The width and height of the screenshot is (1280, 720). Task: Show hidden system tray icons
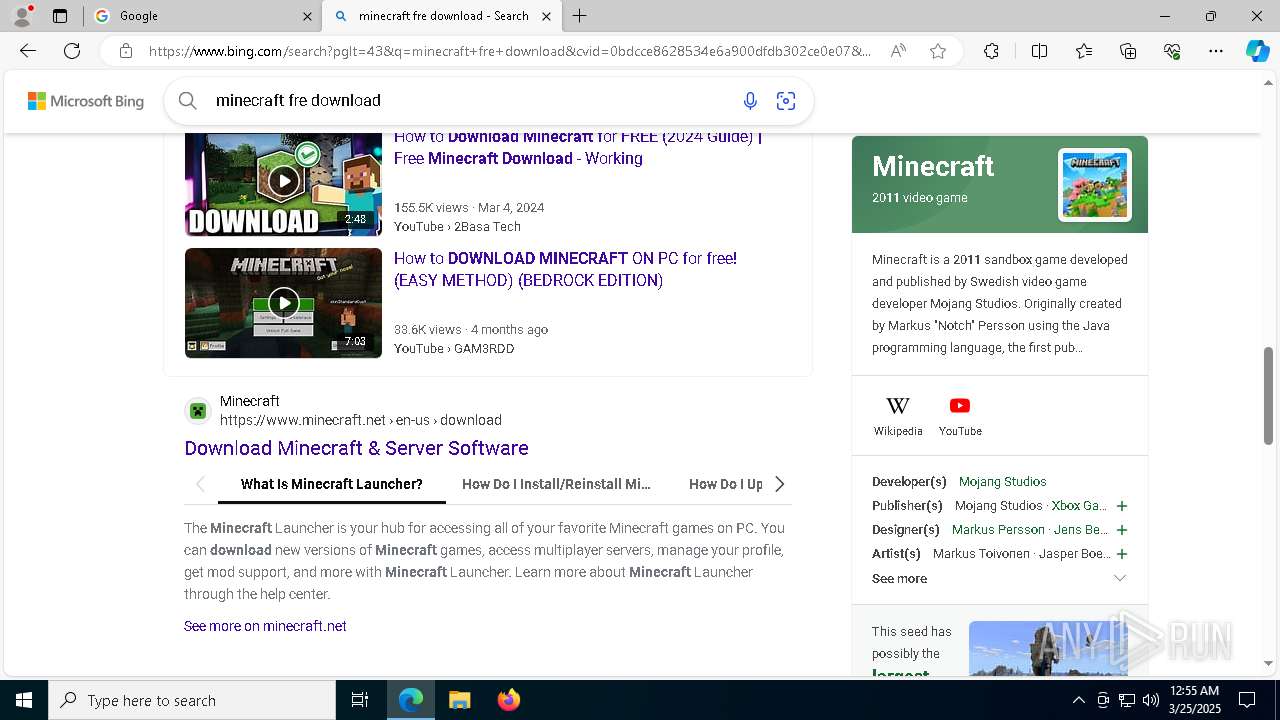(1078, 700)
